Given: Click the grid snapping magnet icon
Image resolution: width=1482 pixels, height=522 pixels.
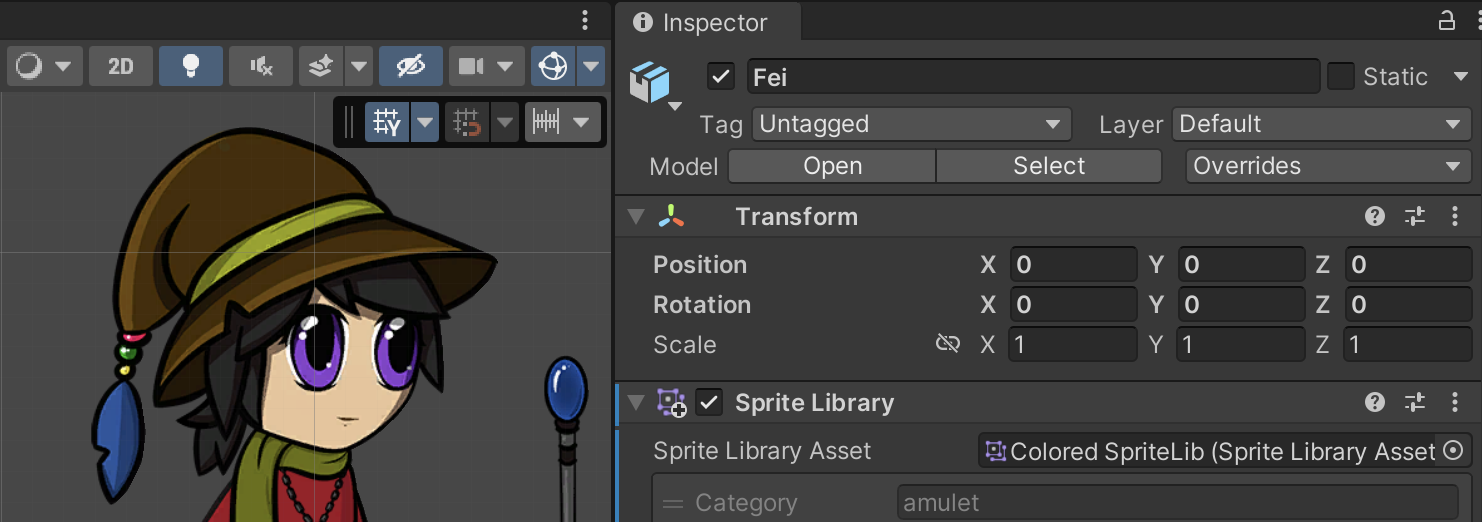Looking at the screenshot, I should [467, 123].
